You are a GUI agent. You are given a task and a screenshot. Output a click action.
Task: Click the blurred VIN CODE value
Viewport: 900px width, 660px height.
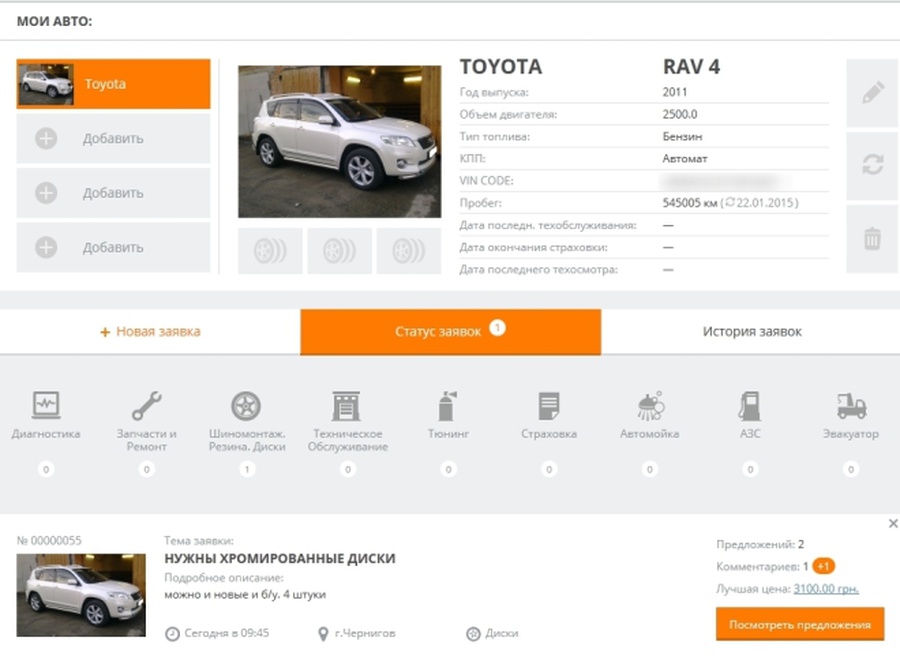pyautogui.click(x=724, y=181)
